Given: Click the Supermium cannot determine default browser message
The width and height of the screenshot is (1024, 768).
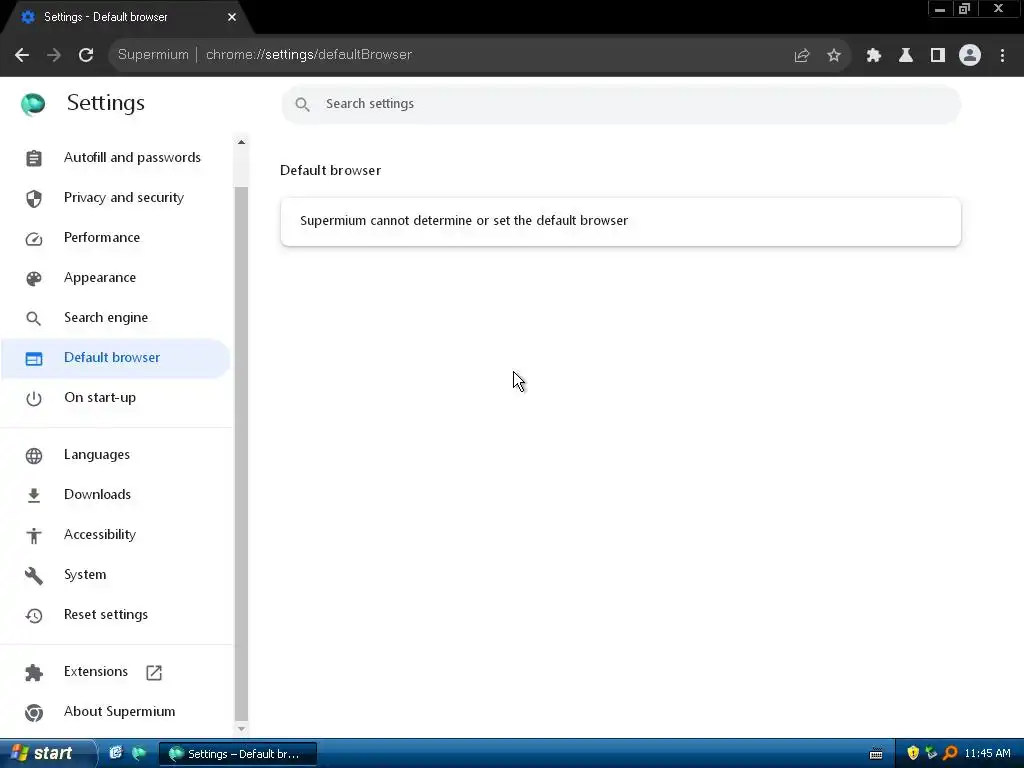Looking at the screenshot, I should click(464, 221).
